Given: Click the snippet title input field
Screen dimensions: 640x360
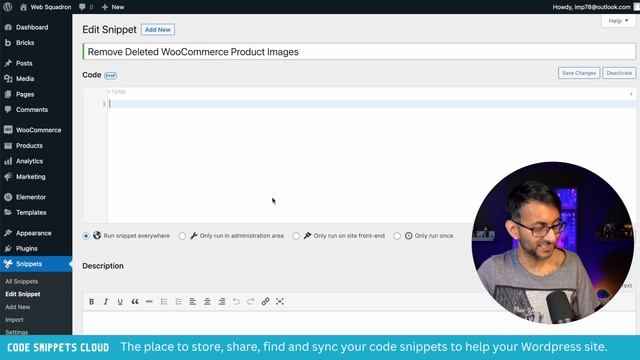Looking at the screenshot, I should [x=359, y=52].
